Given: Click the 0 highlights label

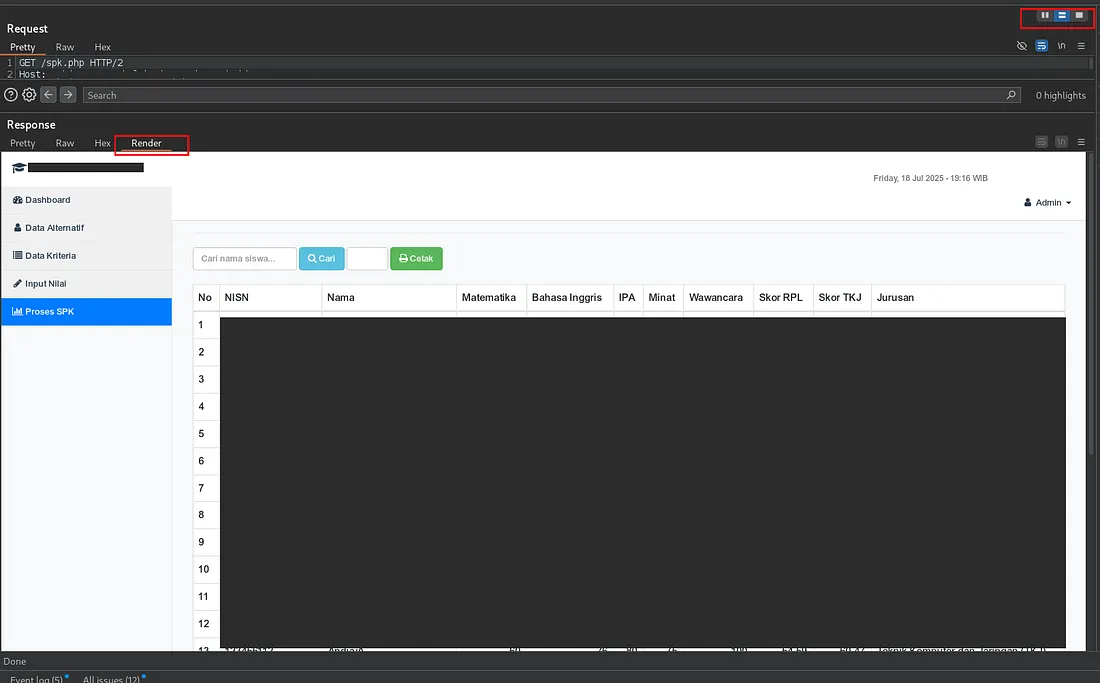Looking at the screenshot, I should (x=1061, y=95).
